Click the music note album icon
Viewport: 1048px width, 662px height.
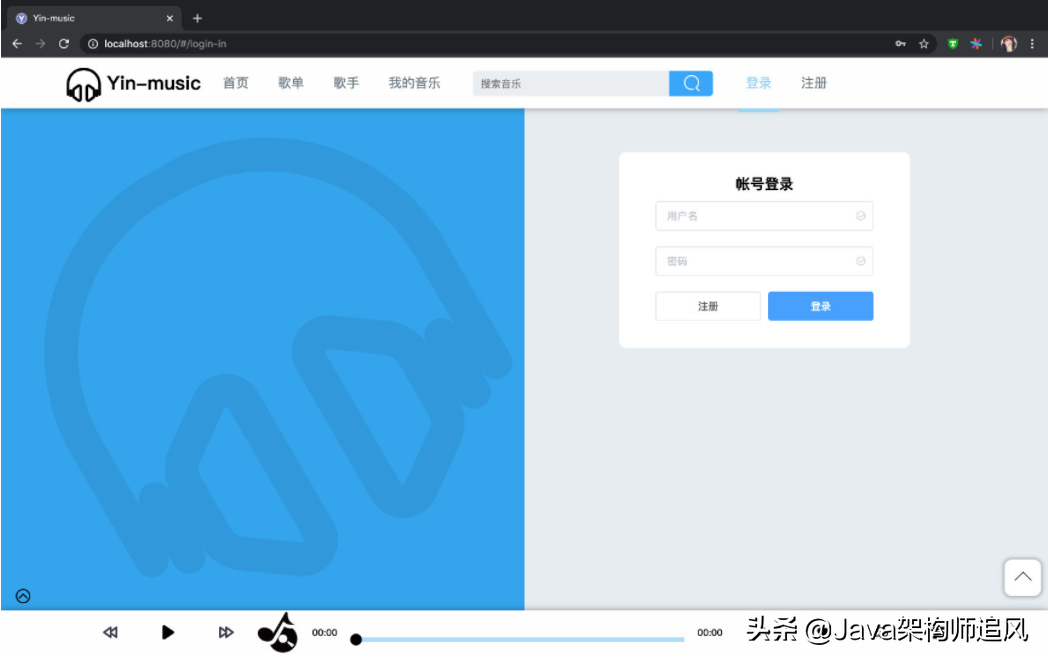(x=278, y=632)
